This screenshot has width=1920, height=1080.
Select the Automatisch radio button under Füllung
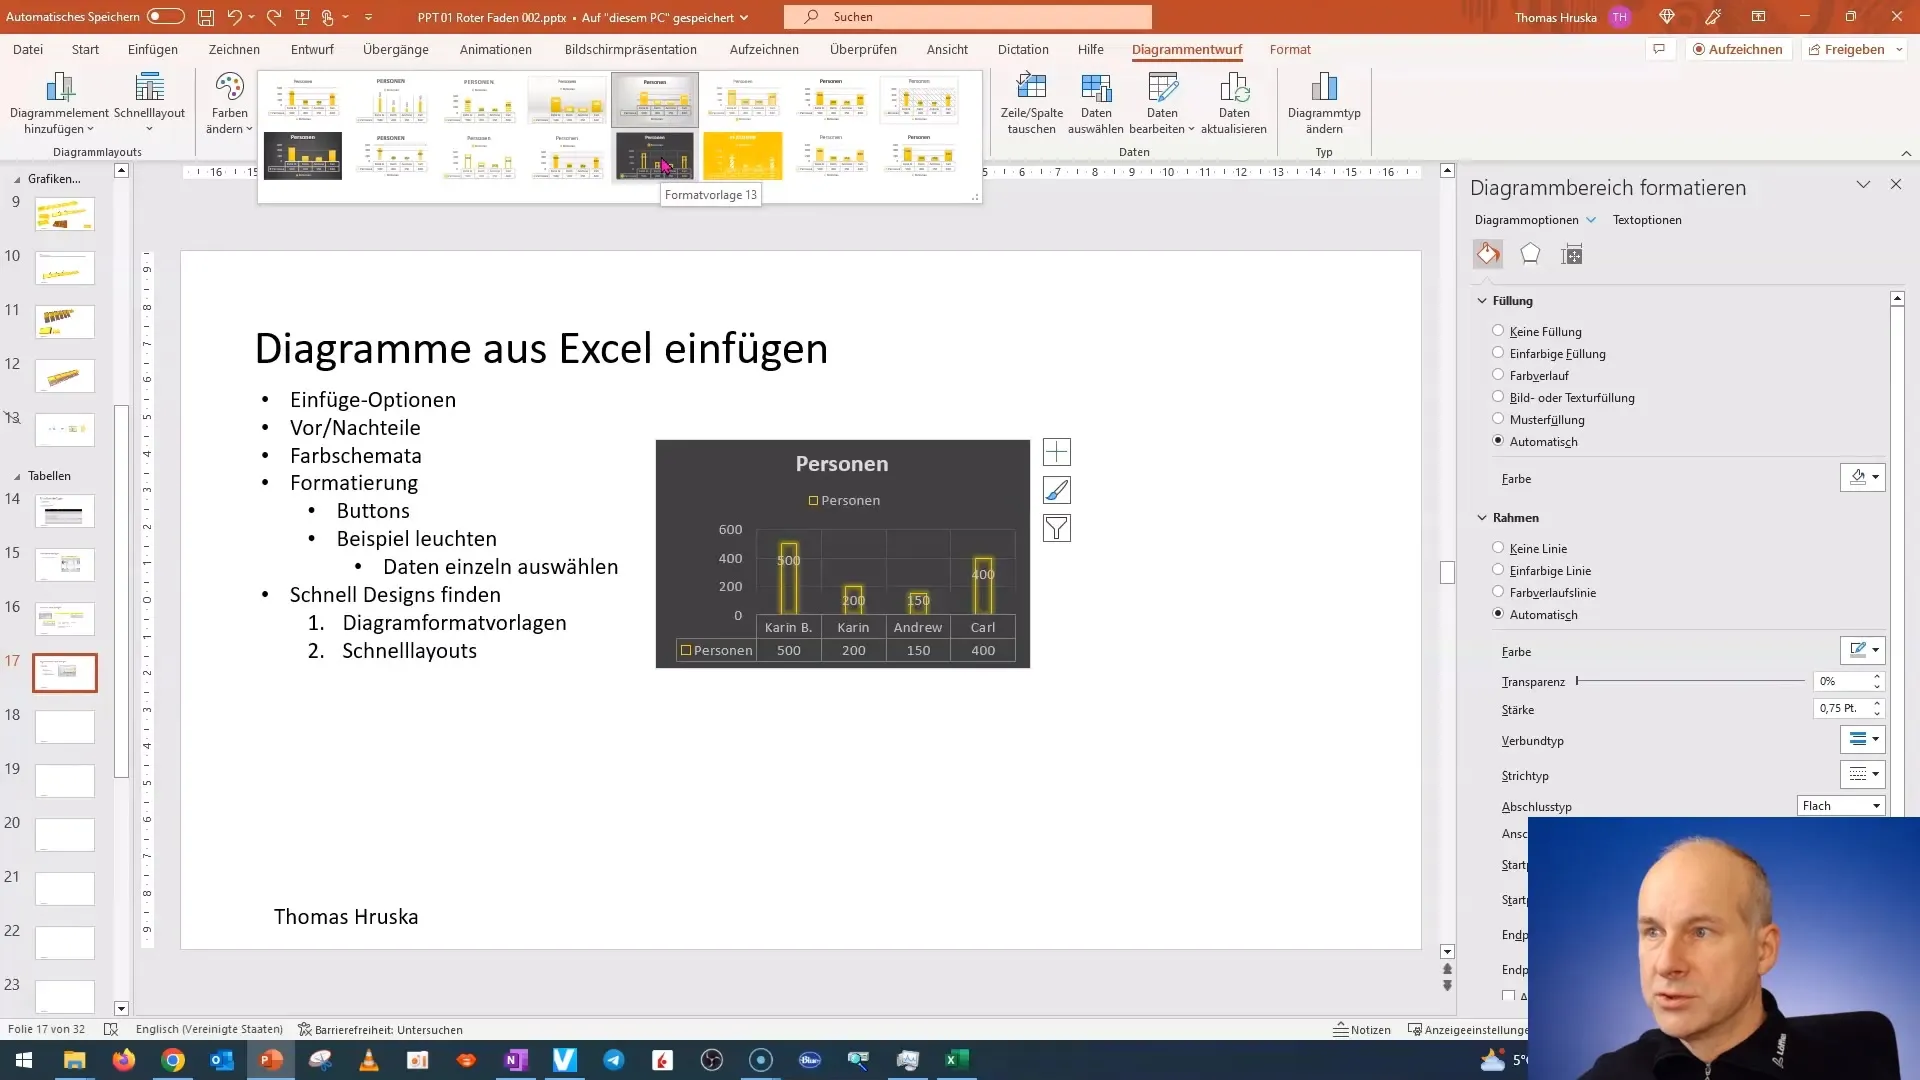1498,440
